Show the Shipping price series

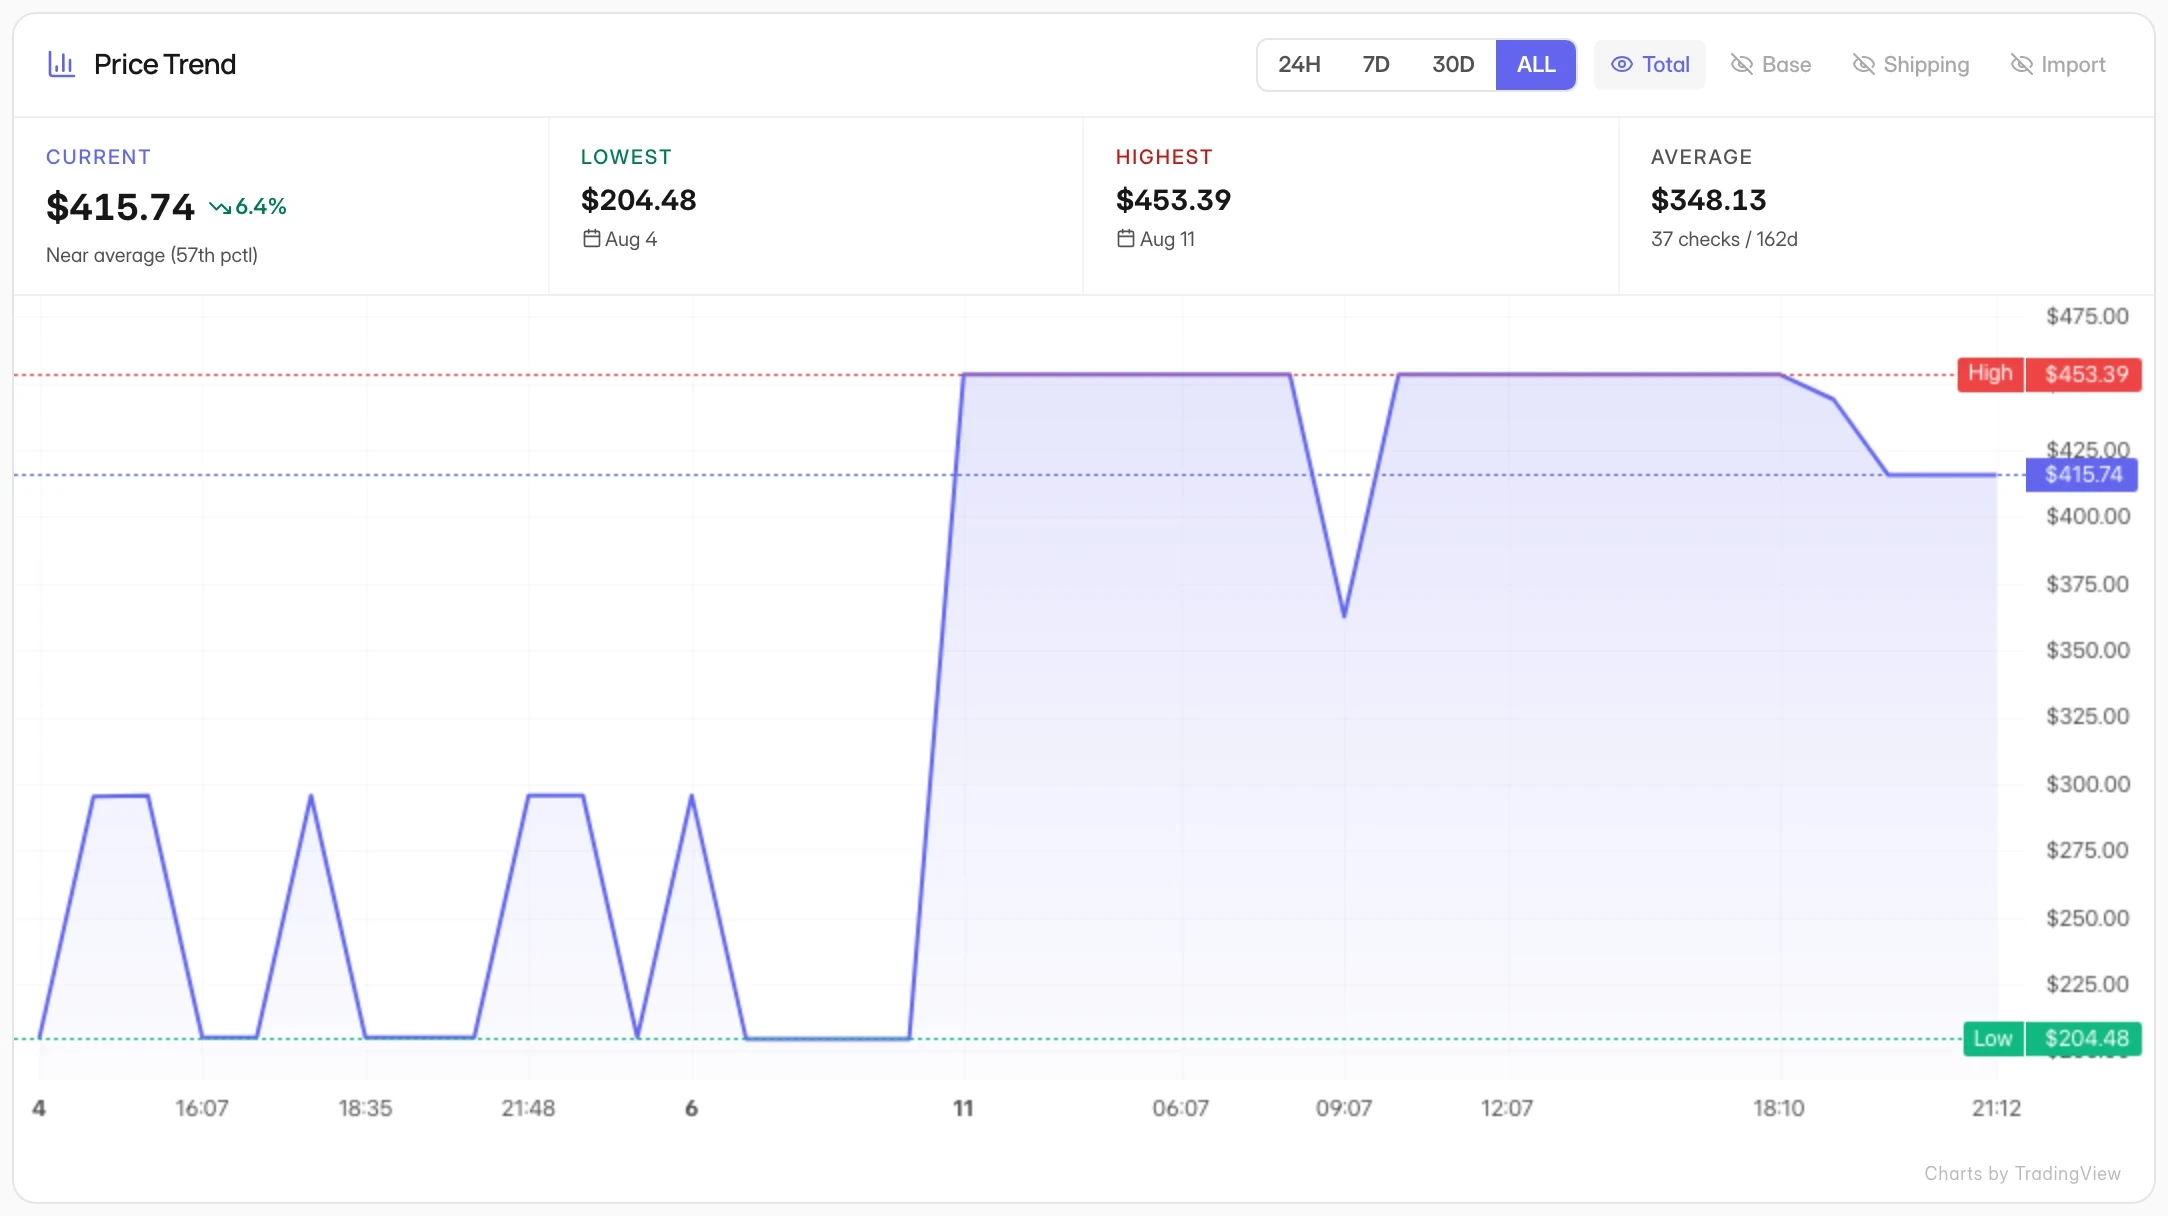(1911, 64)
